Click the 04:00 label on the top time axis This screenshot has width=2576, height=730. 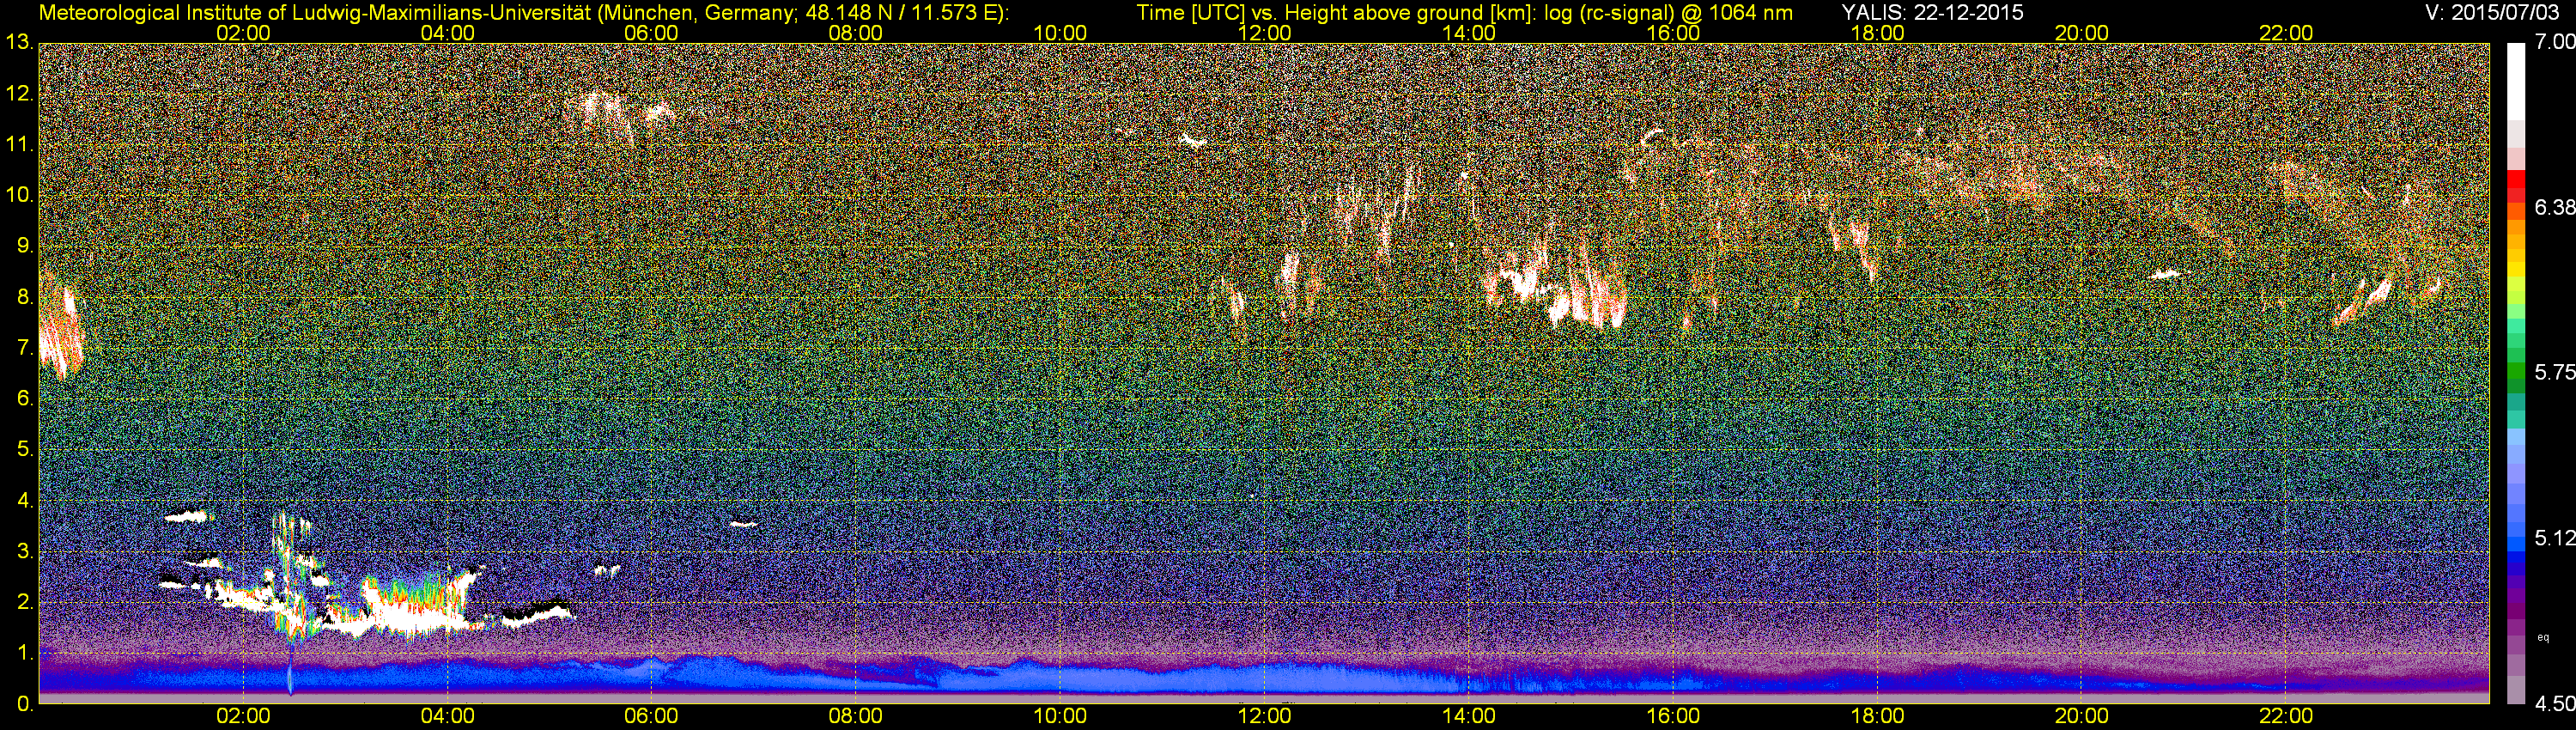pos(448,33)
